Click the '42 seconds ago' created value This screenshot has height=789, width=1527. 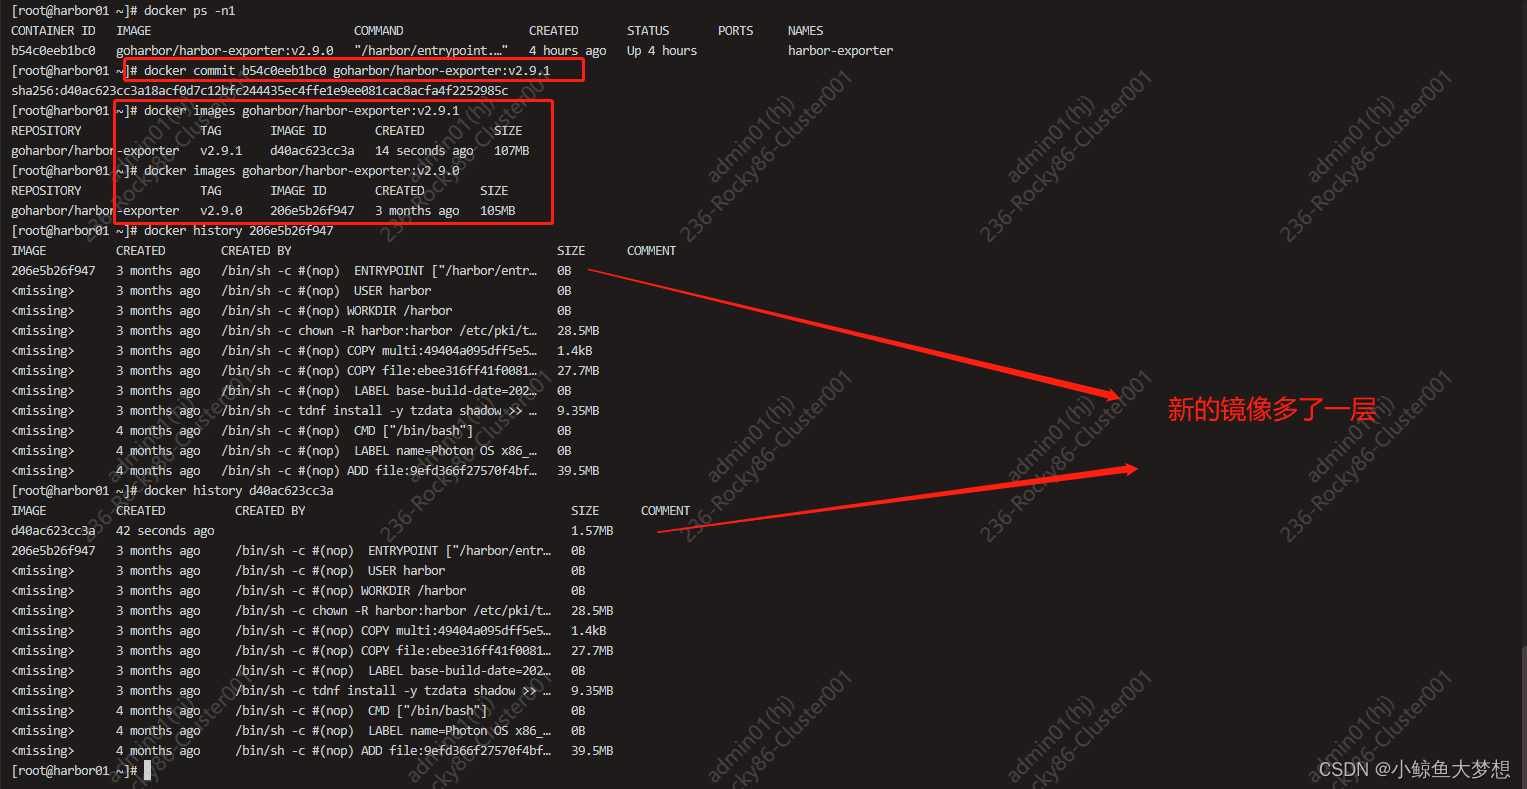click(165, 531)
